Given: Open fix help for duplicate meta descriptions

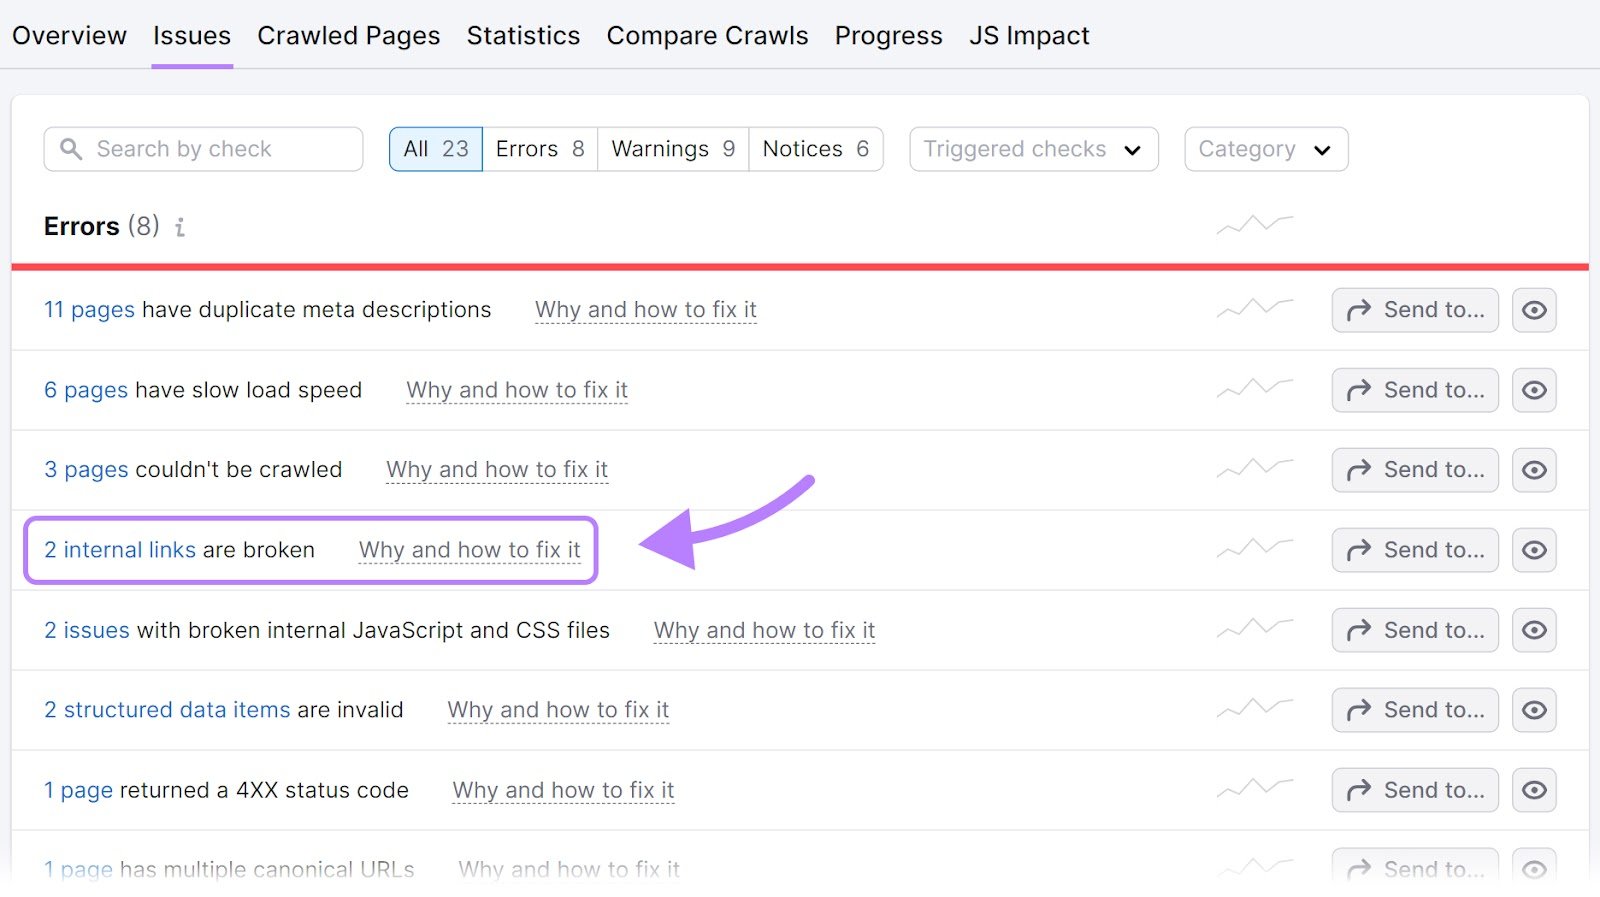Looking at the screenshot, I should point(646,310).
